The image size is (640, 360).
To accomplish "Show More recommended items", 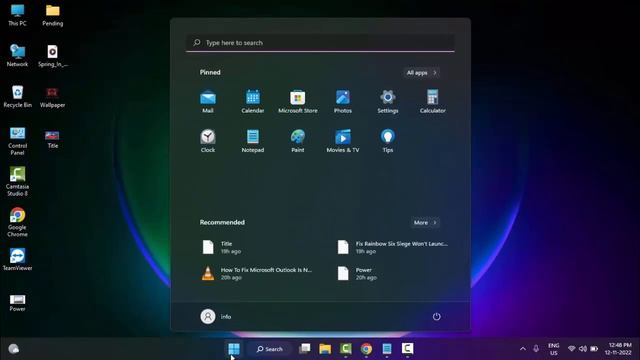I will point(425,222).
